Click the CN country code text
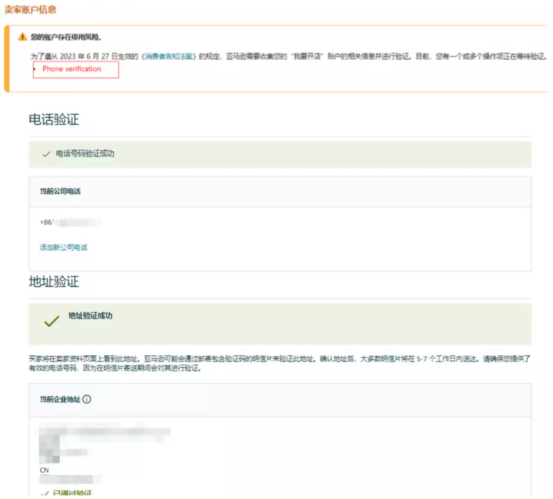This screenshot has width=553, height=499. pos(44,470)
